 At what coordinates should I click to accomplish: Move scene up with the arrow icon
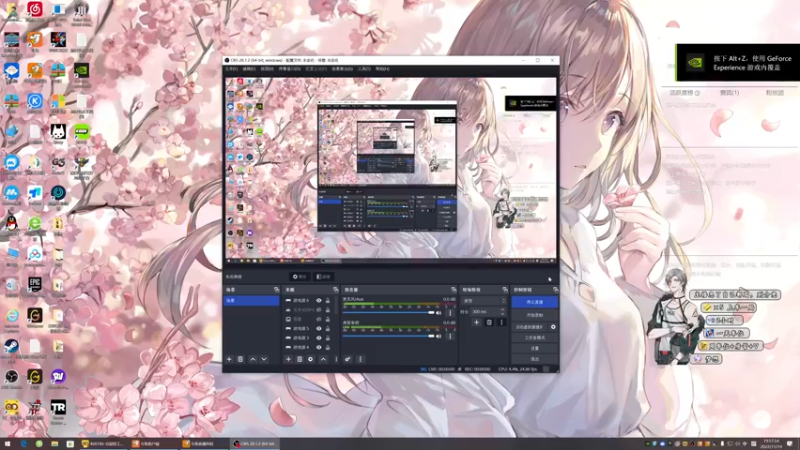(x=253, y=359)
